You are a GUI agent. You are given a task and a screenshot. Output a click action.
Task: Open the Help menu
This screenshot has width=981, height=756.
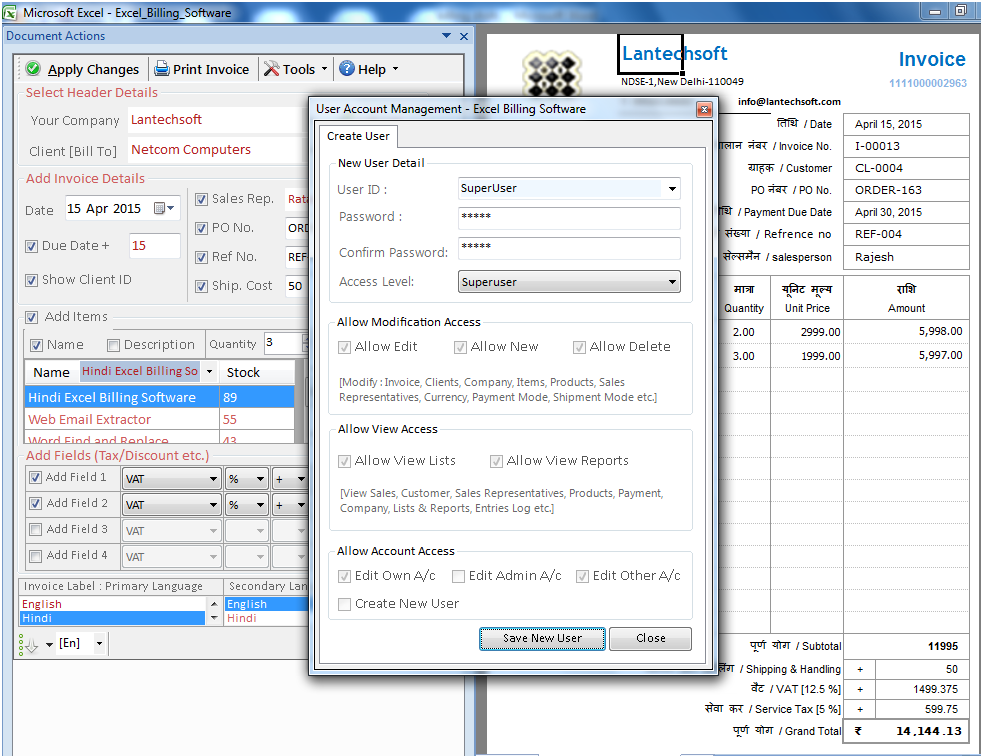(370, 69)
